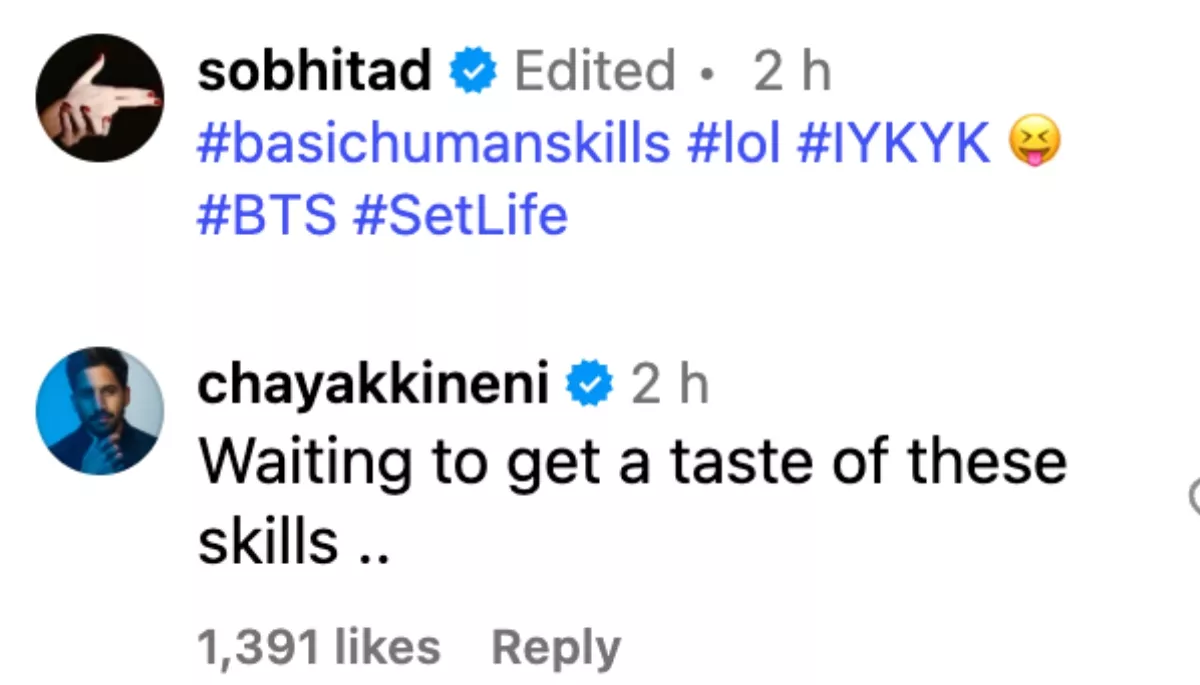Reply to chayakkineni's comment
1200x685 pixels.
[555, 647]
